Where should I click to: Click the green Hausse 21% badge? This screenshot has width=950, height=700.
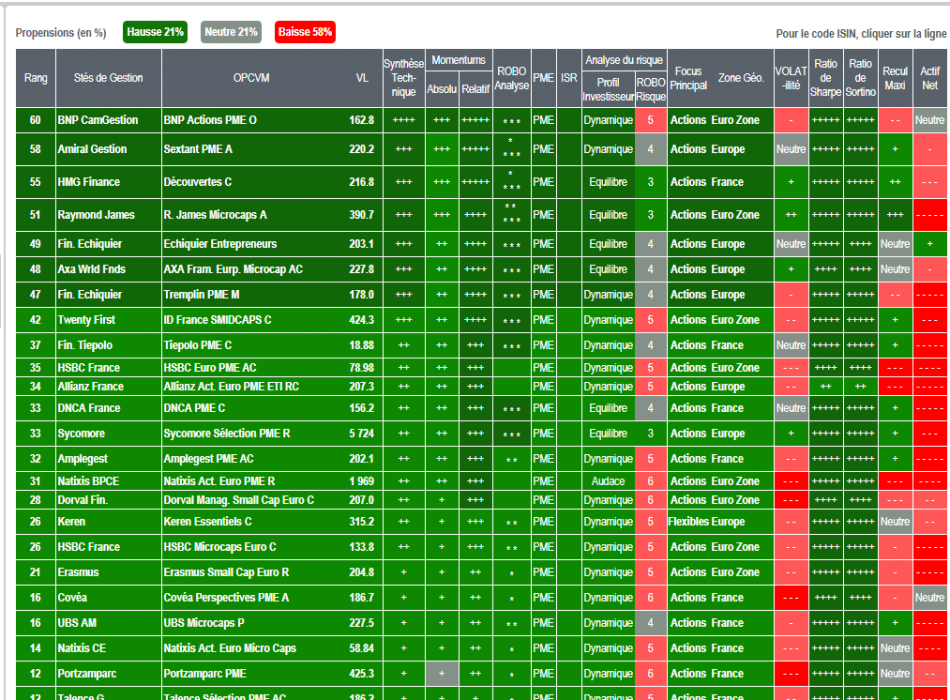[155, 32]
